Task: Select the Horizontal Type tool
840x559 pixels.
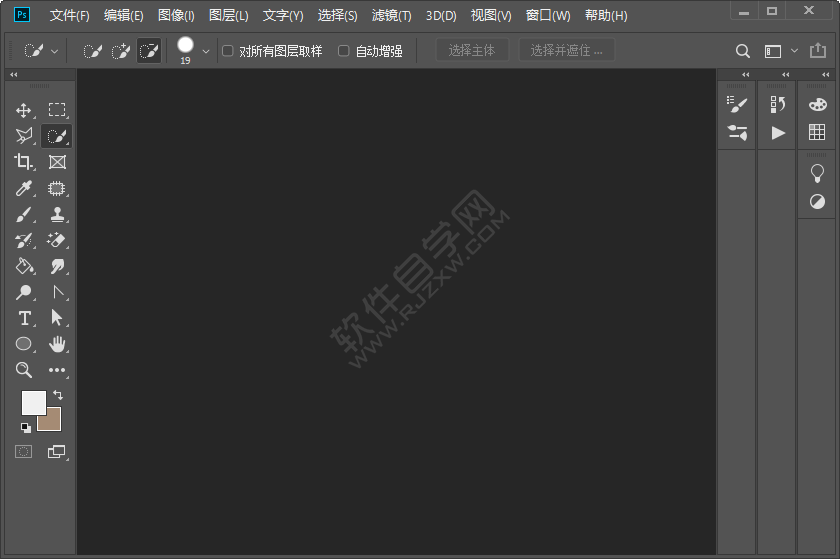Action: click(x=24, y=318)
